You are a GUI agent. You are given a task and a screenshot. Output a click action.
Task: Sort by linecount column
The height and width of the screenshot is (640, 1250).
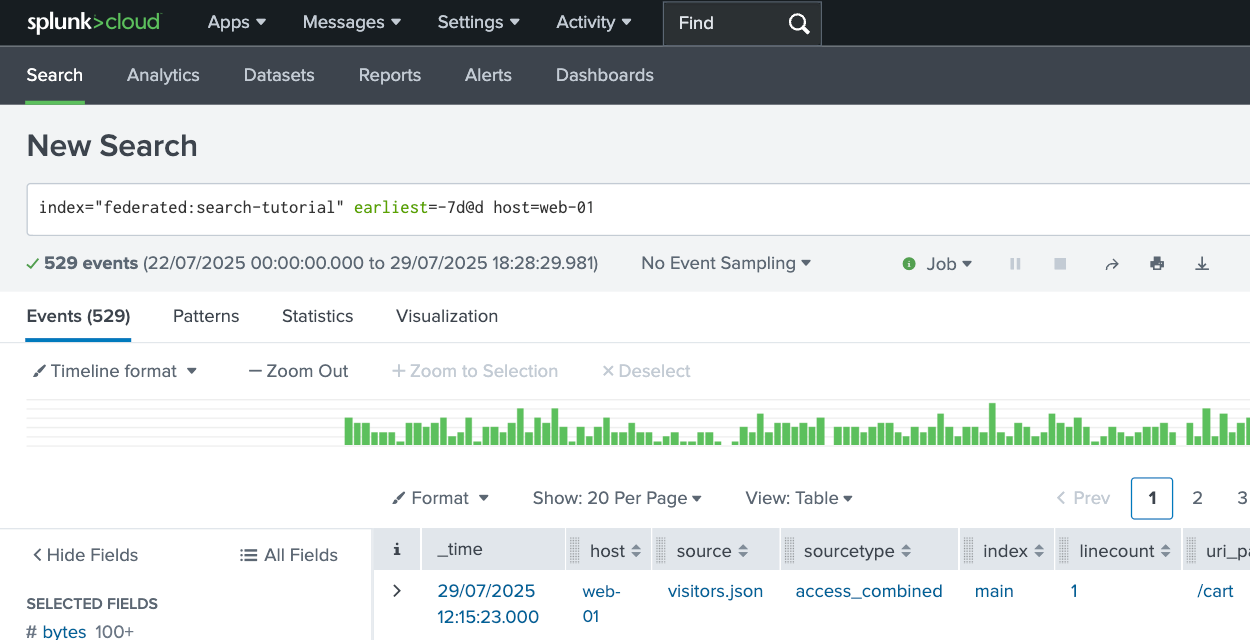coord(1166,551)
